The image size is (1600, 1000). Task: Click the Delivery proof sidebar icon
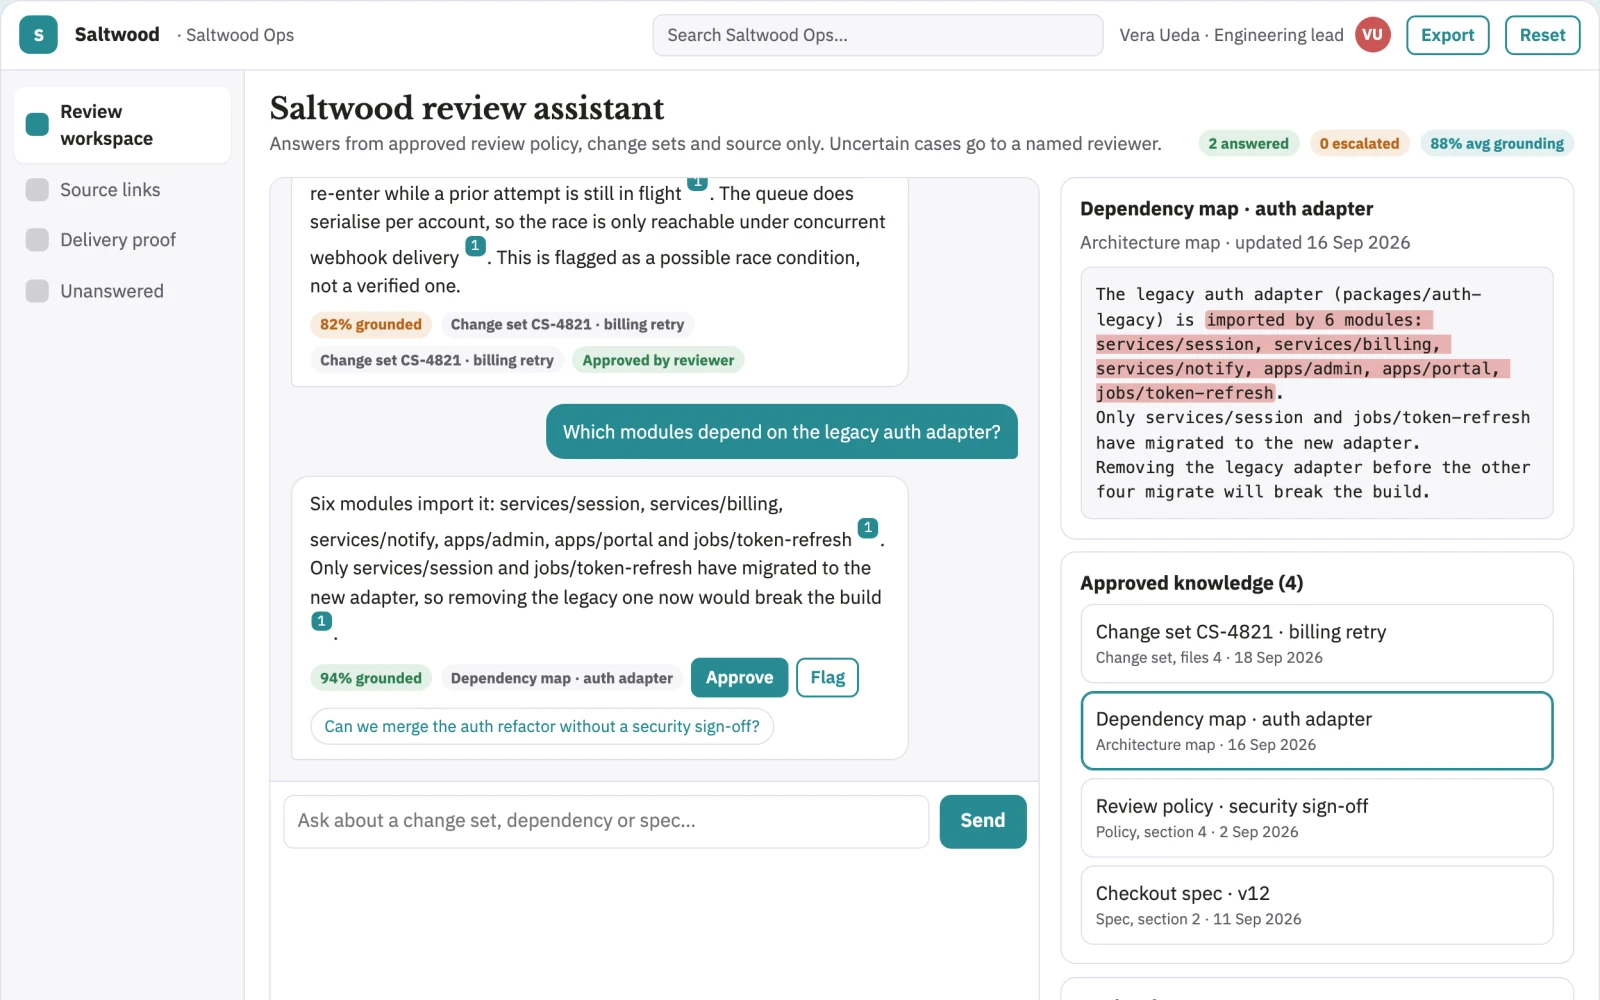(x=37, y=240)
